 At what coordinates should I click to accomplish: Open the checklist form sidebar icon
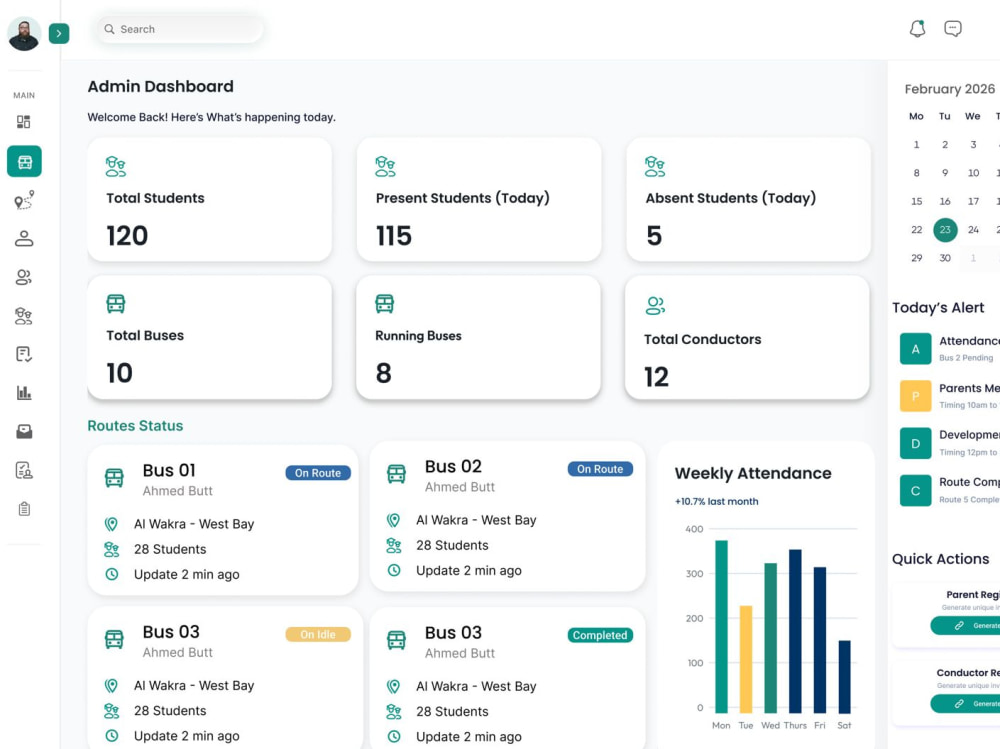24,354
